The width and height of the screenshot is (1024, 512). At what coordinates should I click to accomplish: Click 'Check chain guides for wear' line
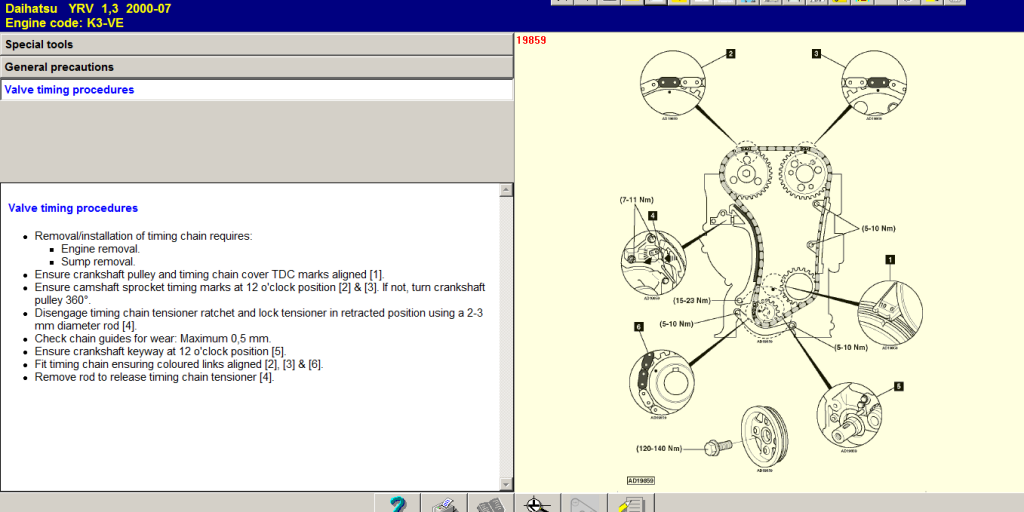point(153,338)
